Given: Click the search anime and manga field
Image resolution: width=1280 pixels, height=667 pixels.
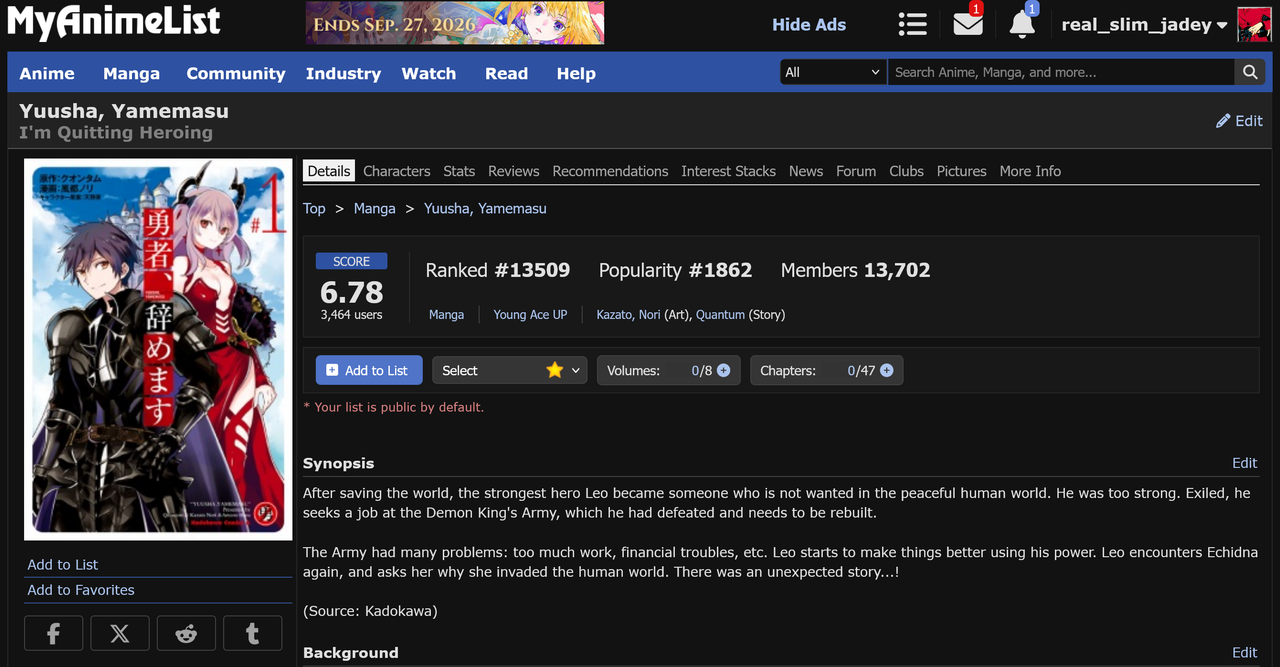Looking at the screenshot, I should point(1061,72).
